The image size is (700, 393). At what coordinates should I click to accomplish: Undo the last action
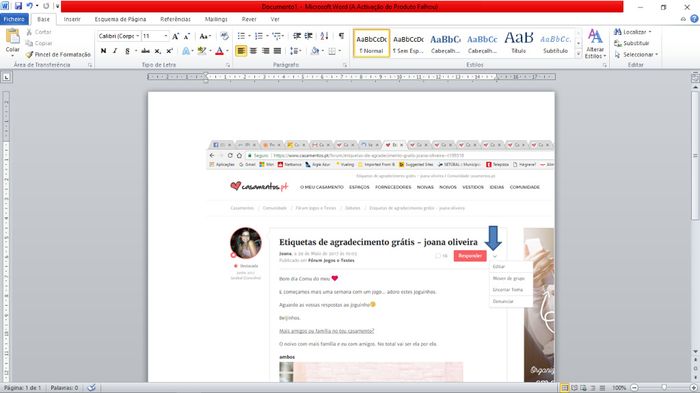pos(29,6)
